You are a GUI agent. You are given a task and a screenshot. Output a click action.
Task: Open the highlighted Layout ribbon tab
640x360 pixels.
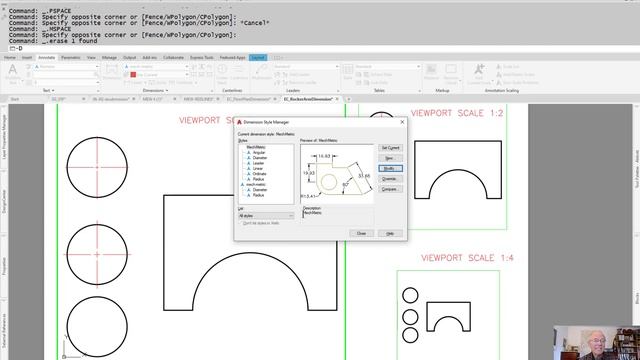point(258,58)
